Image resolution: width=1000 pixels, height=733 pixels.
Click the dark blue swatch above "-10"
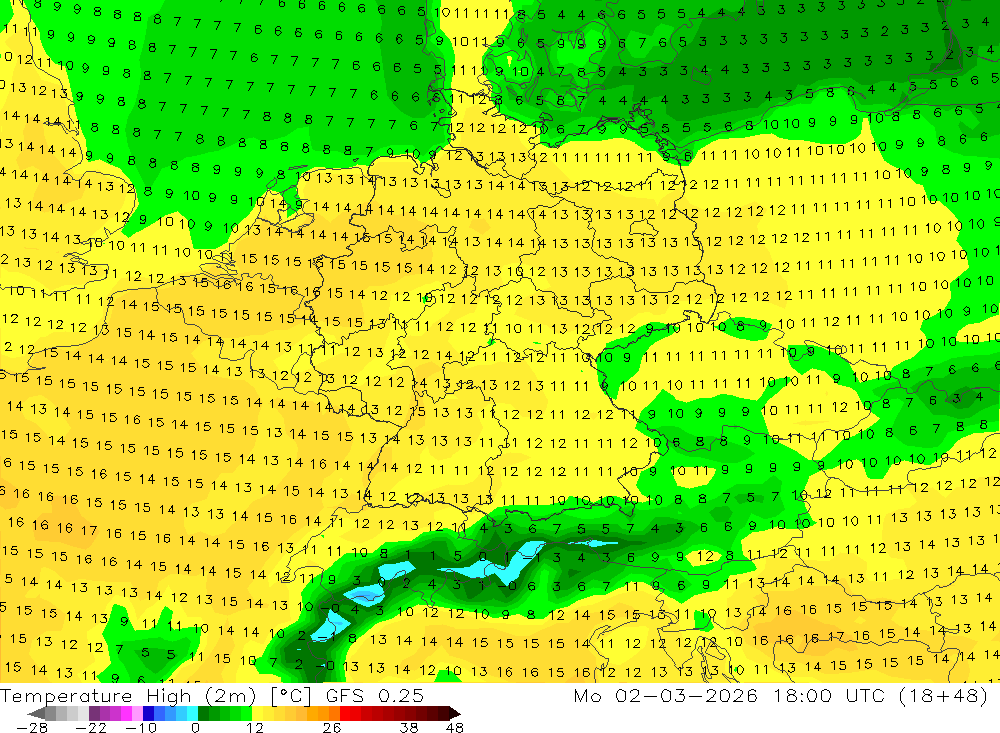coord(148,713)
